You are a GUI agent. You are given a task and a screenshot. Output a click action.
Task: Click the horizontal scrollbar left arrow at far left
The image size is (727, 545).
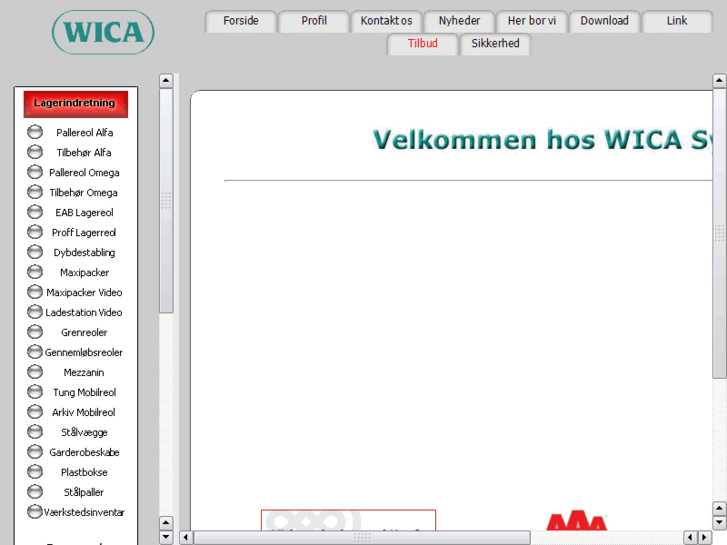pos(186,537)
